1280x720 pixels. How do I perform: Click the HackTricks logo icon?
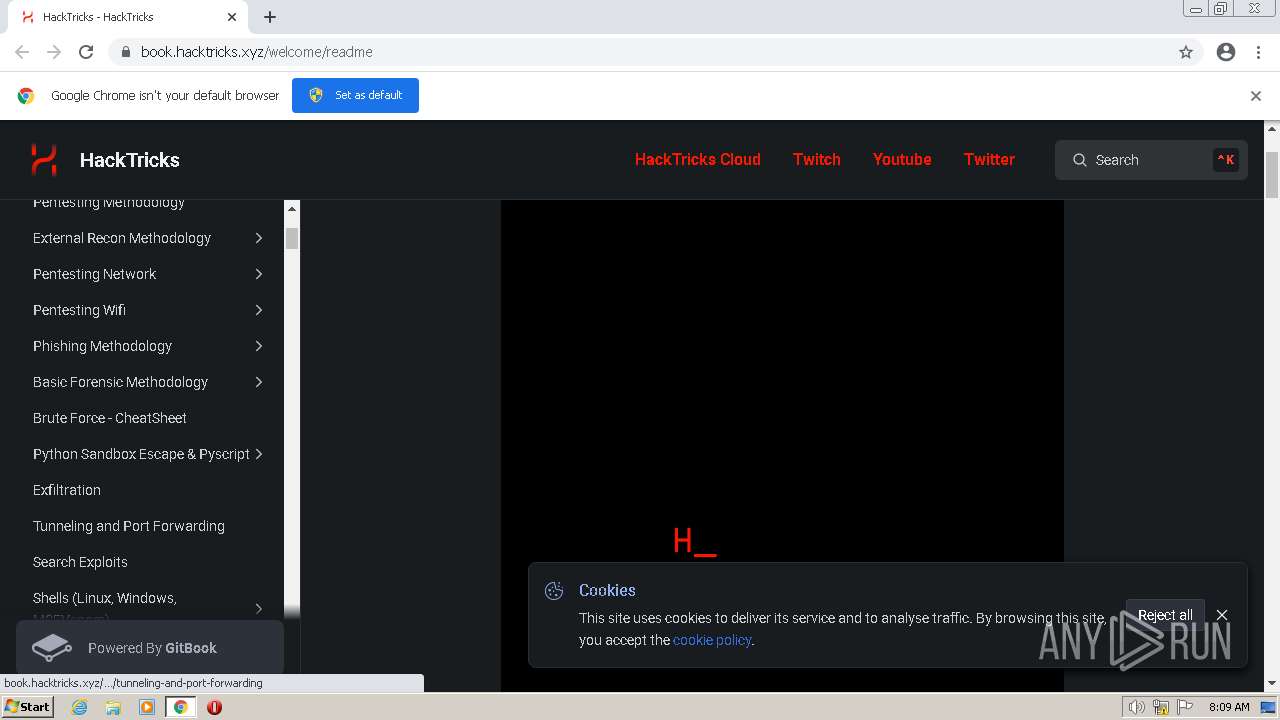point(44,160)
